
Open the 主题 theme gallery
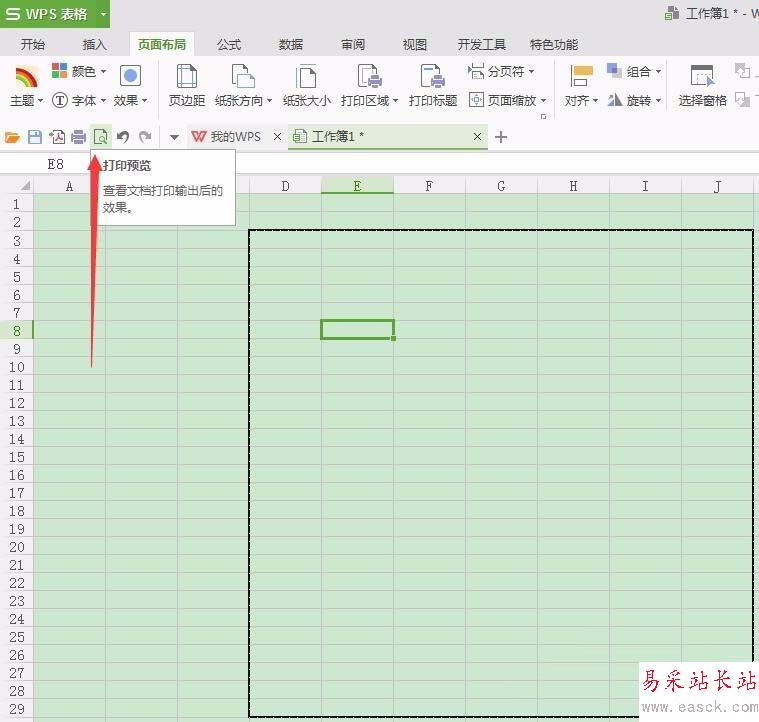[26, 86]
